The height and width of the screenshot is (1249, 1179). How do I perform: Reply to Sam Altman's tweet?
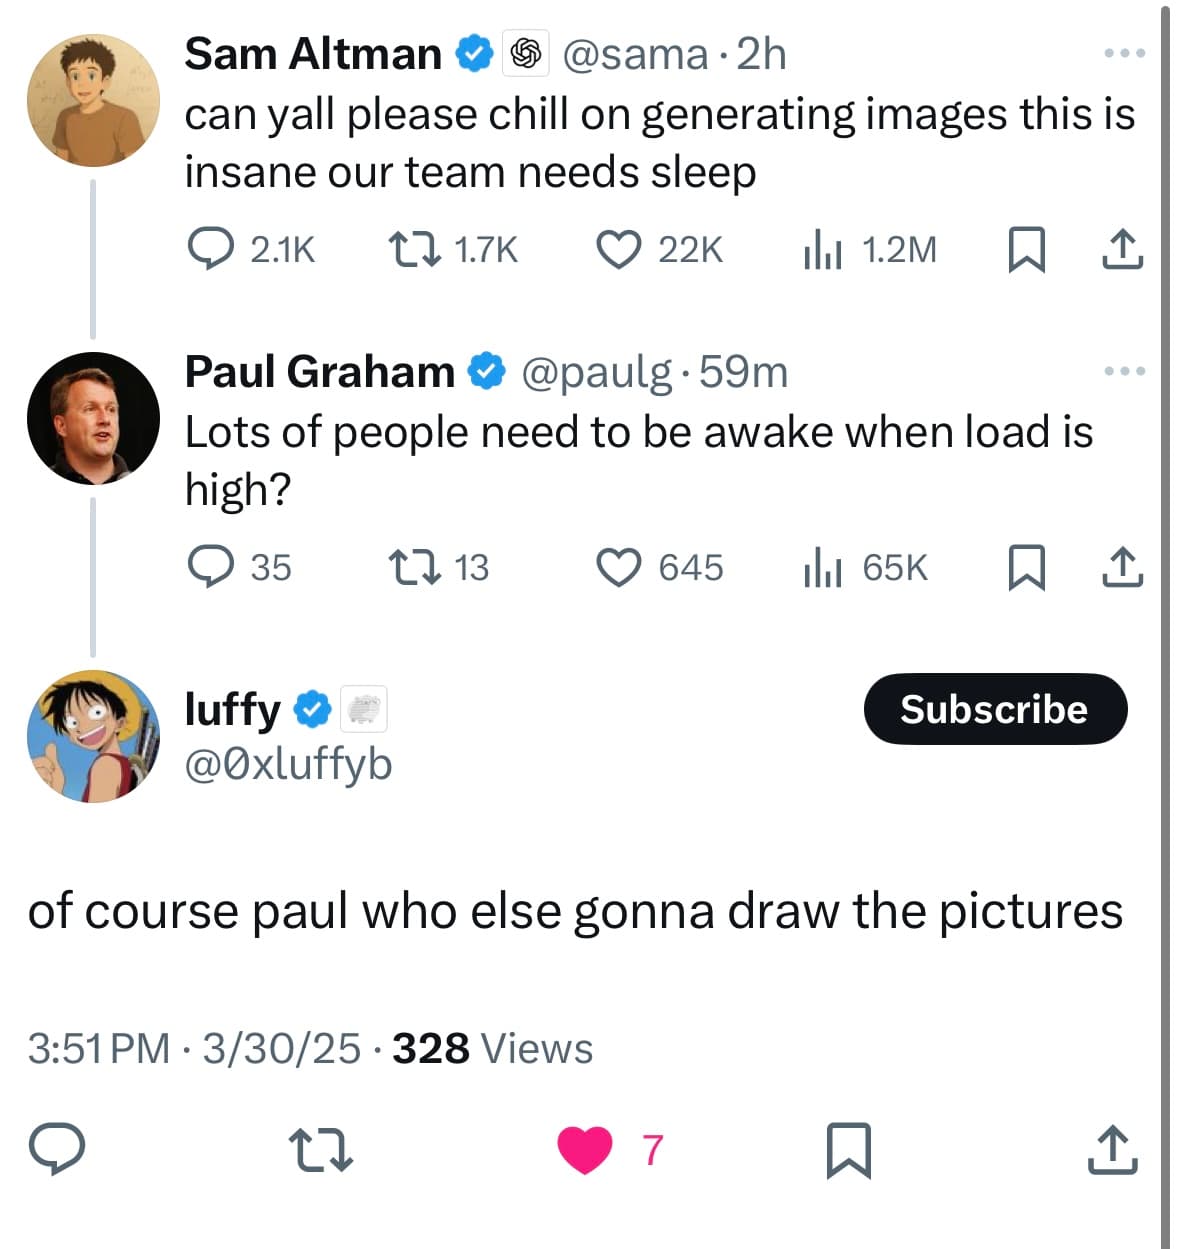(211, 249)
